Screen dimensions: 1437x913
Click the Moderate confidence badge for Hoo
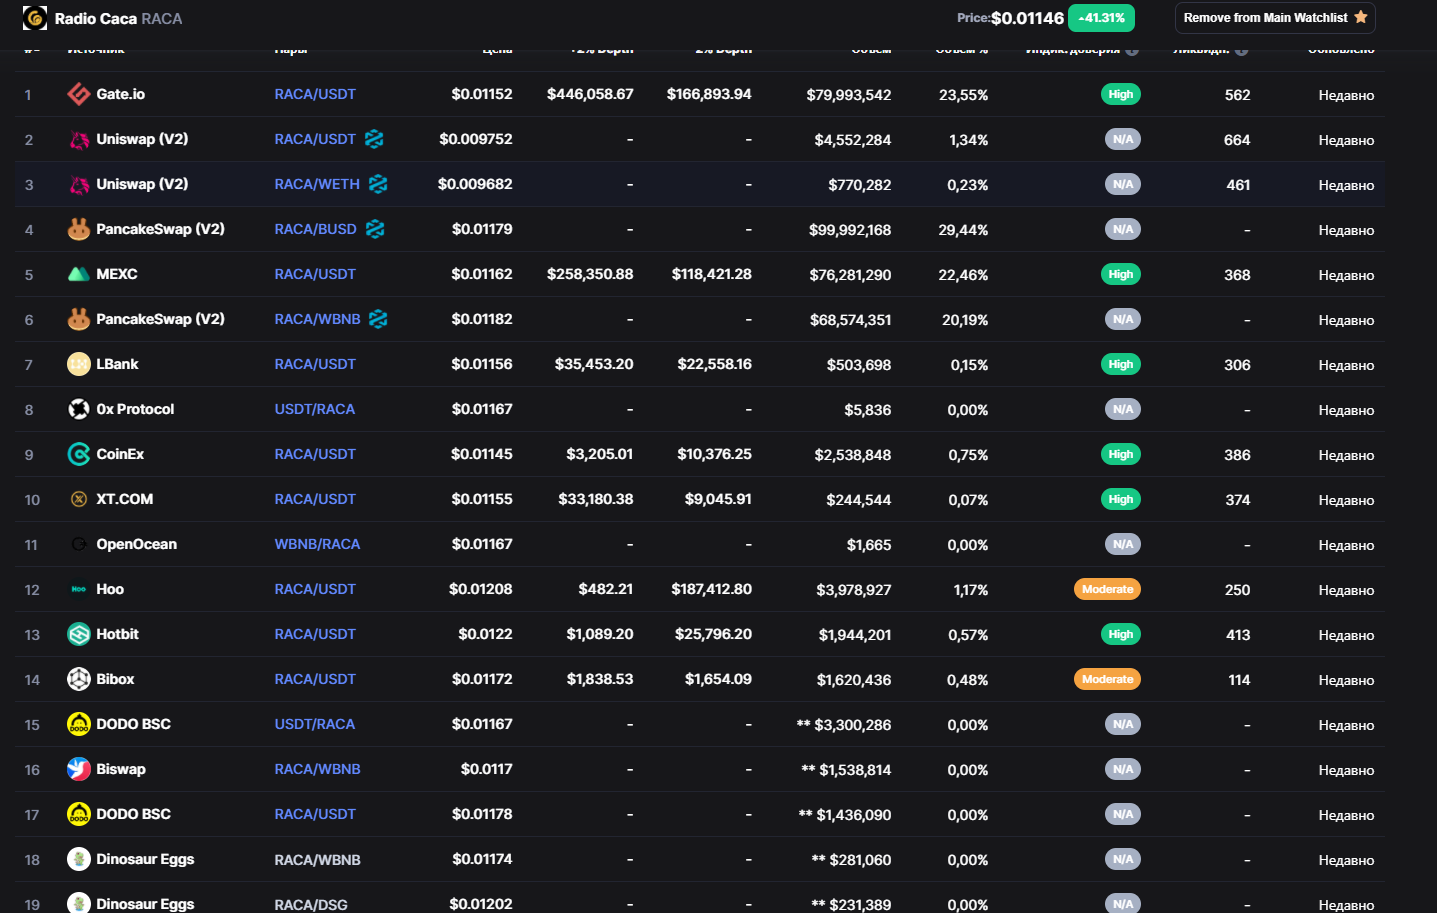(1108, 589)
